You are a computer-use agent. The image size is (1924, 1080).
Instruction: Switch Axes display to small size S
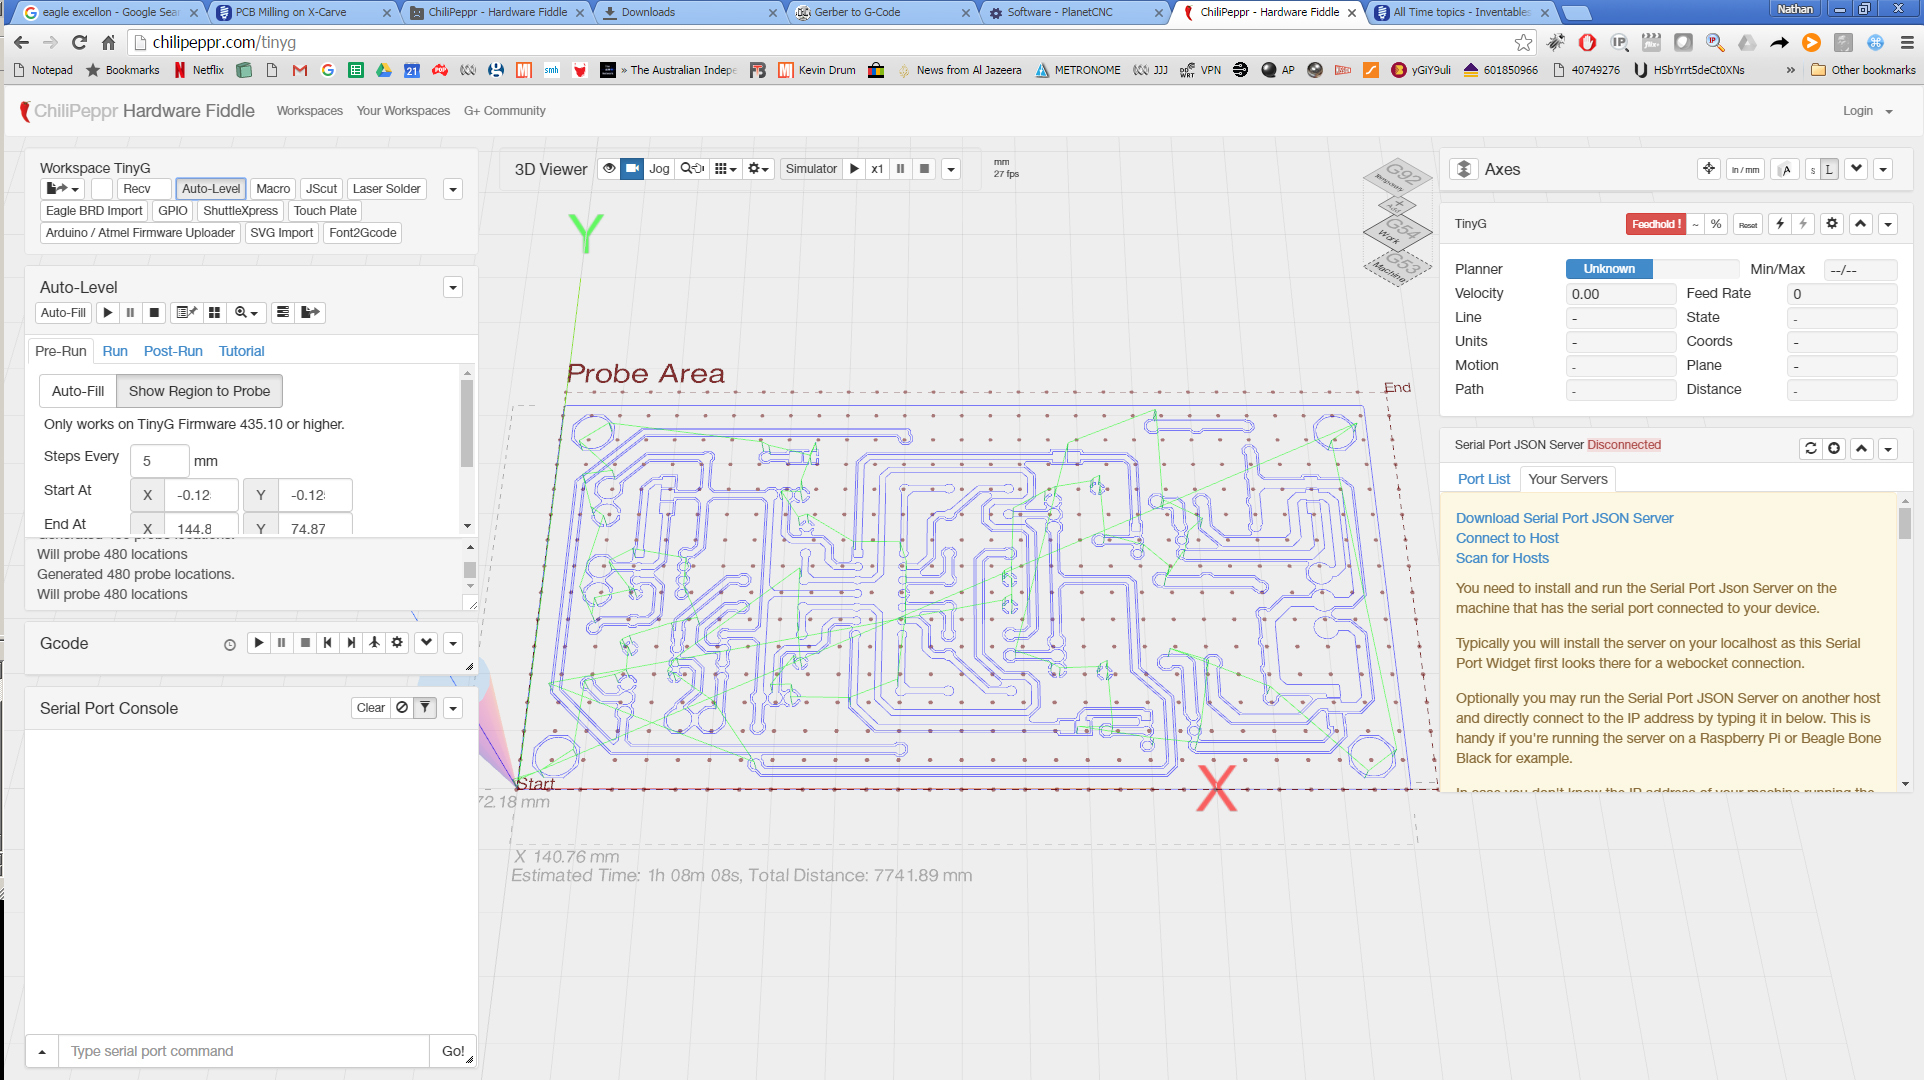pos(1812,170)
